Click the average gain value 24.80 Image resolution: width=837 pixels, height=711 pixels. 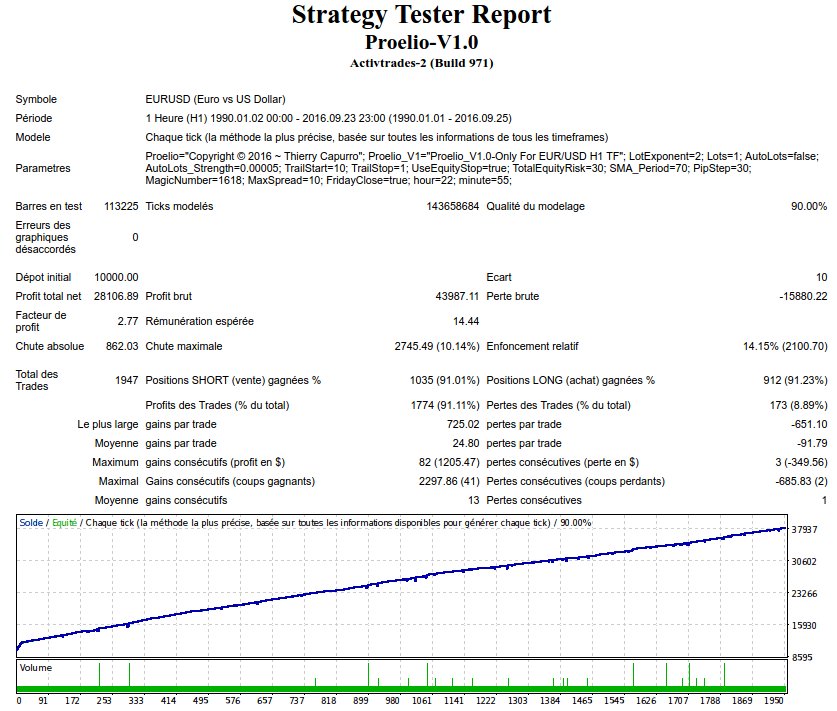[x=465, y=443]
